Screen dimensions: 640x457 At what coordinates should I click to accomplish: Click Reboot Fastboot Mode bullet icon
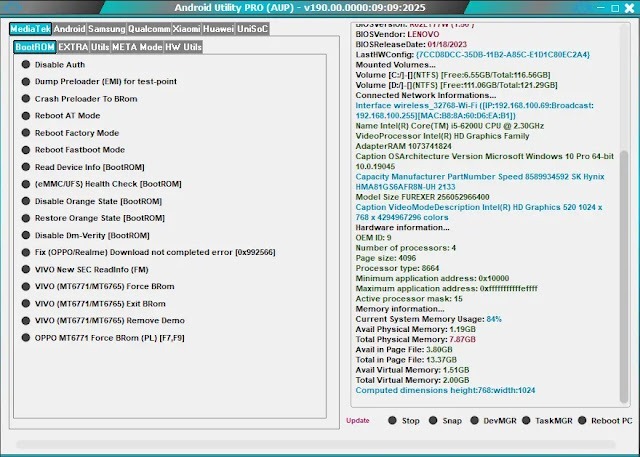coord(26,149)
